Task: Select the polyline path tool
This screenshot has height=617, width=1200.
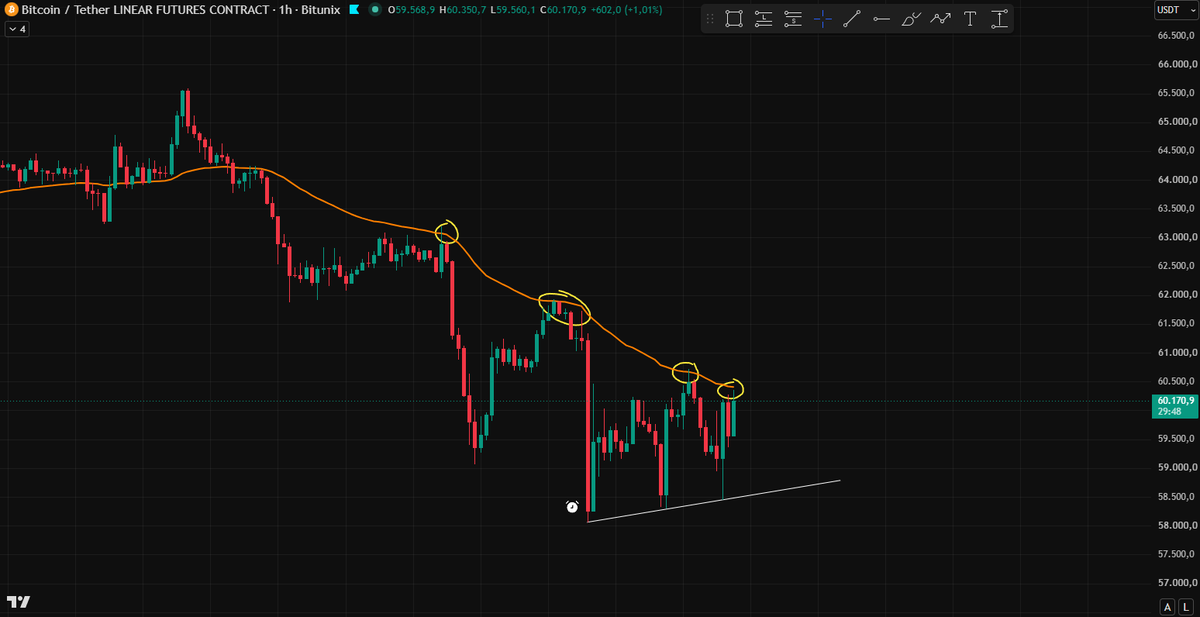Action: [x=940, y=18]
